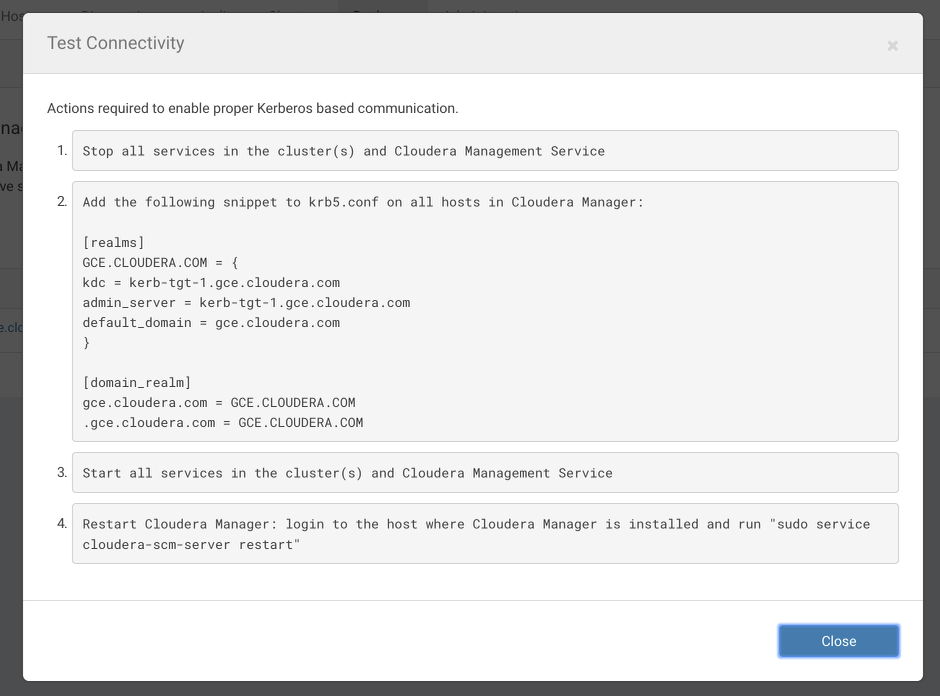Click the [realms] section header line
The width and height of the screenshot is (940, 696).
[114, 242]
